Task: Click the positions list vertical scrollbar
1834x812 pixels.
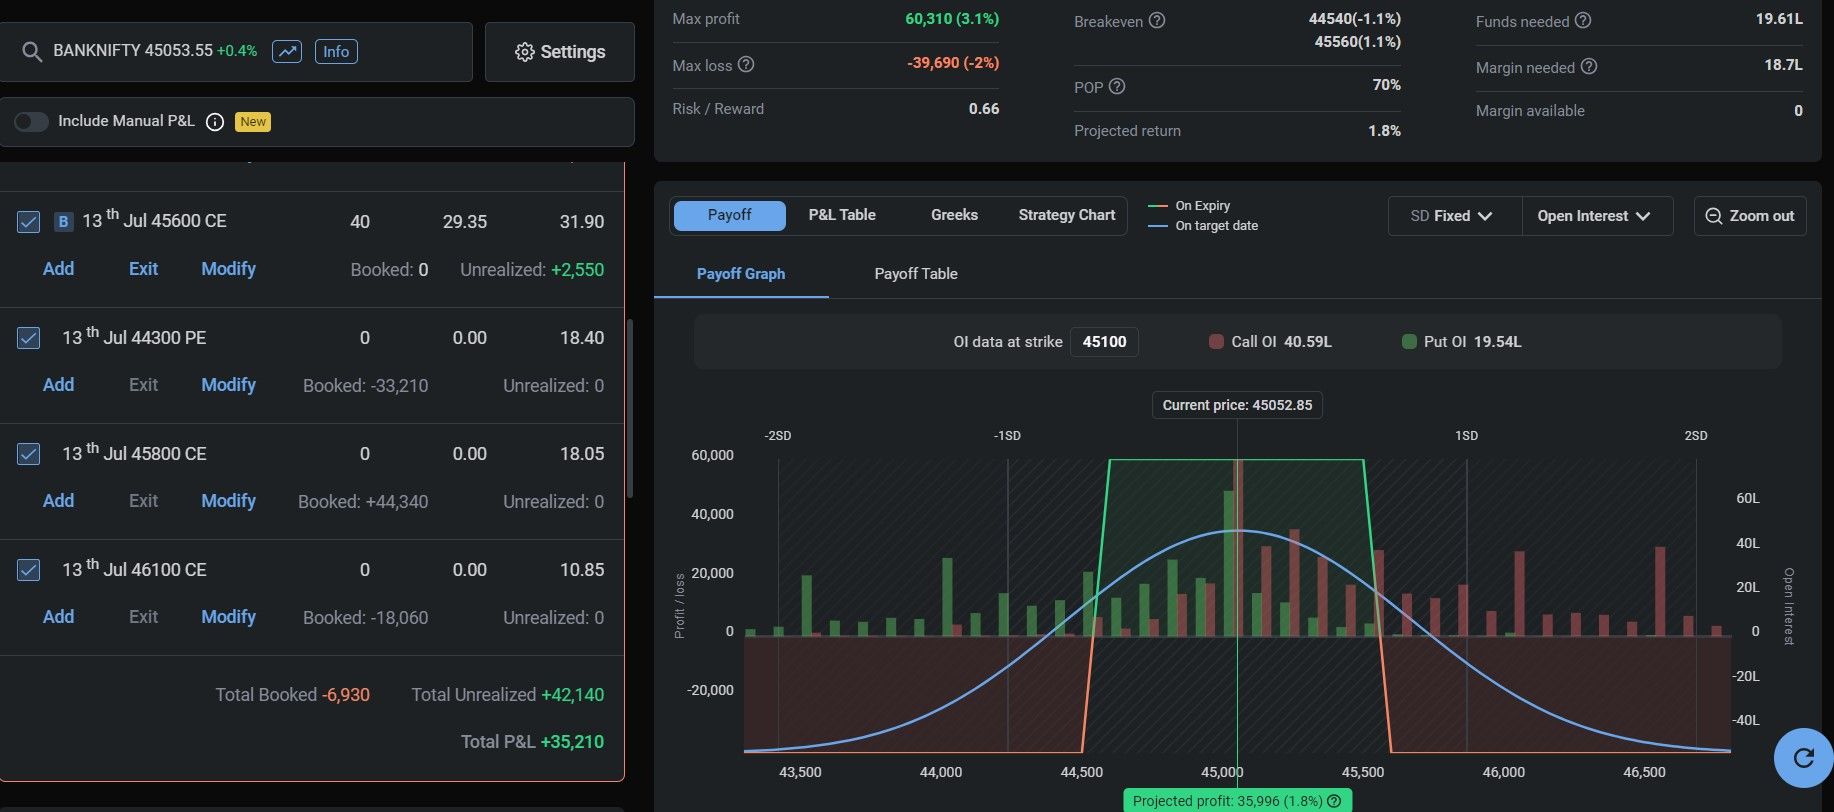Action: pyautogui.click(x=629, y=408)
